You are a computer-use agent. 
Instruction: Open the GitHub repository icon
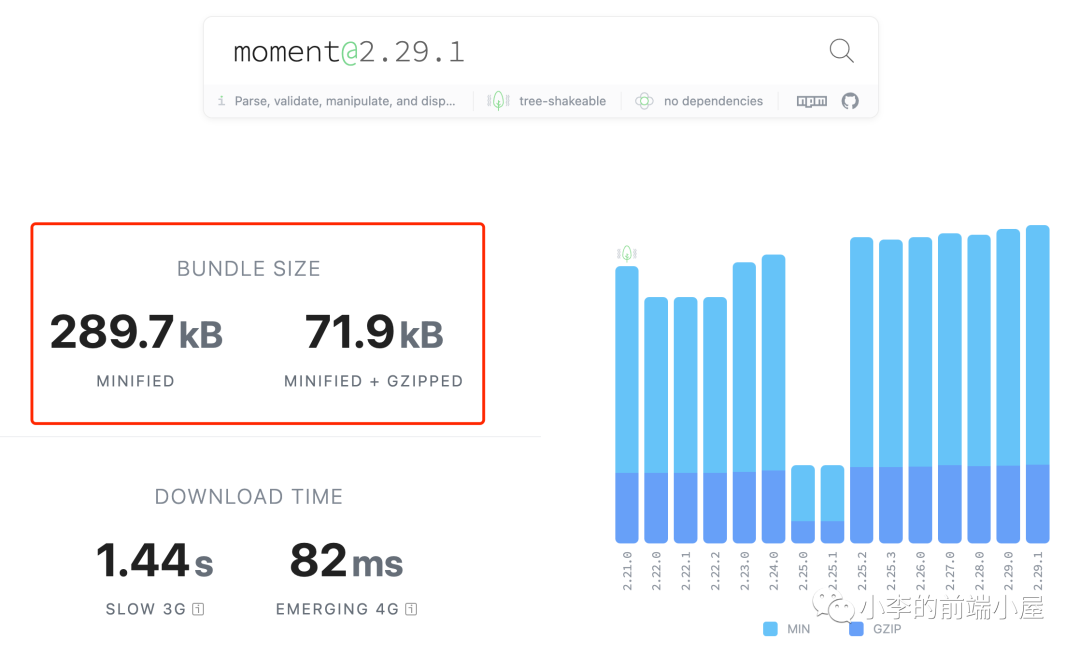(x=850, y=101)
